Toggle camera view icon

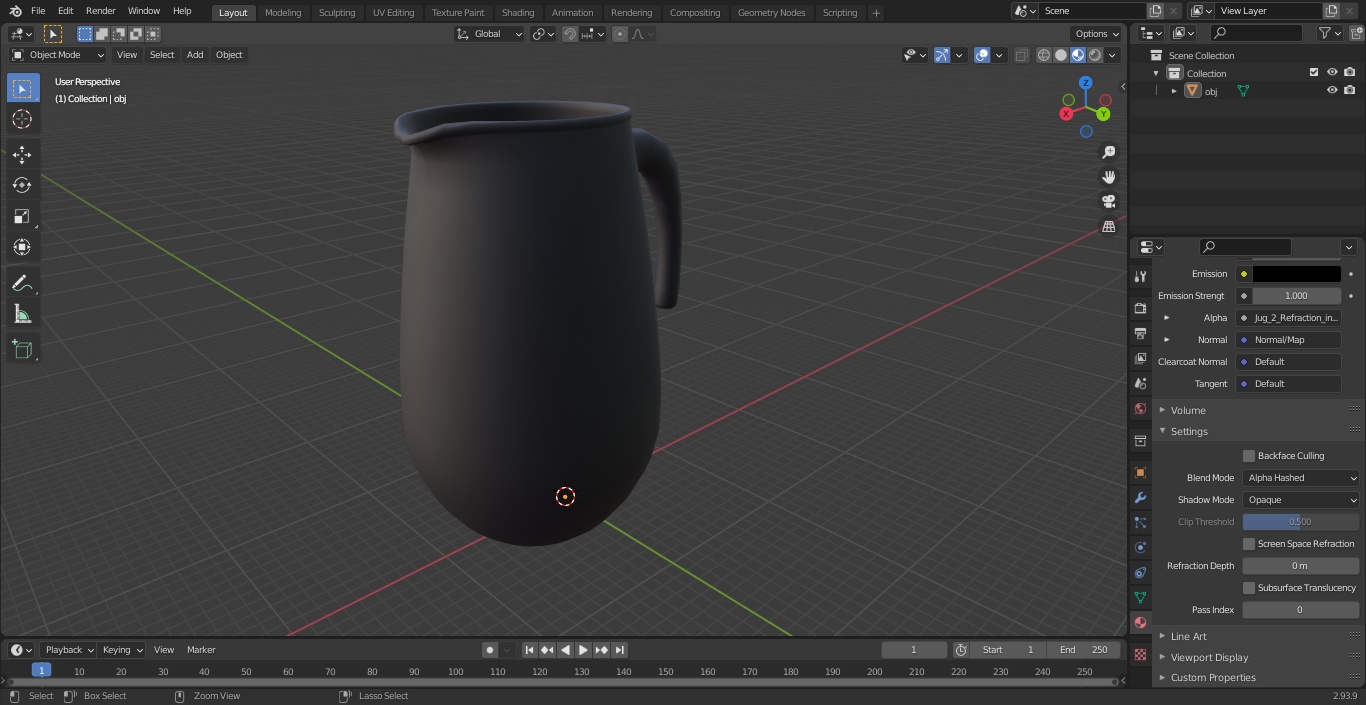[x=1108, y=202]
